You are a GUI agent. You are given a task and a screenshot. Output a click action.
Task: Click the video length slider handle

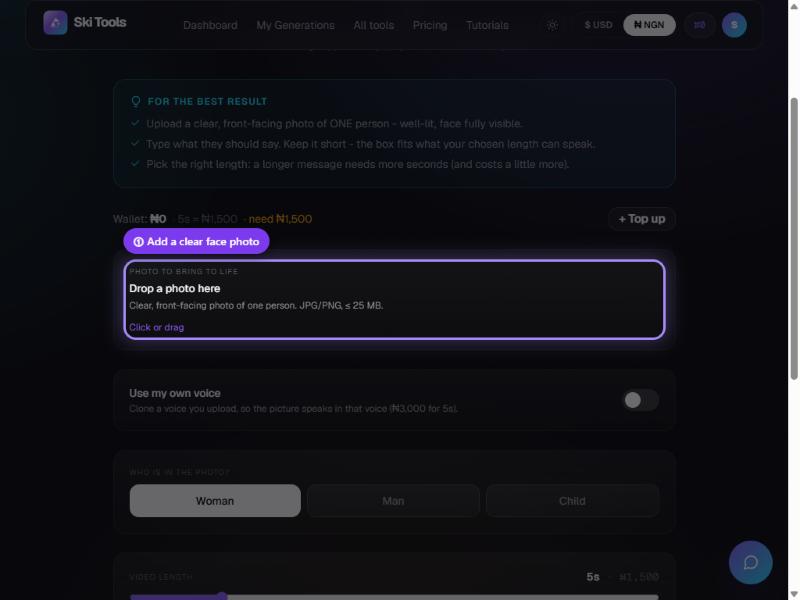221,596
